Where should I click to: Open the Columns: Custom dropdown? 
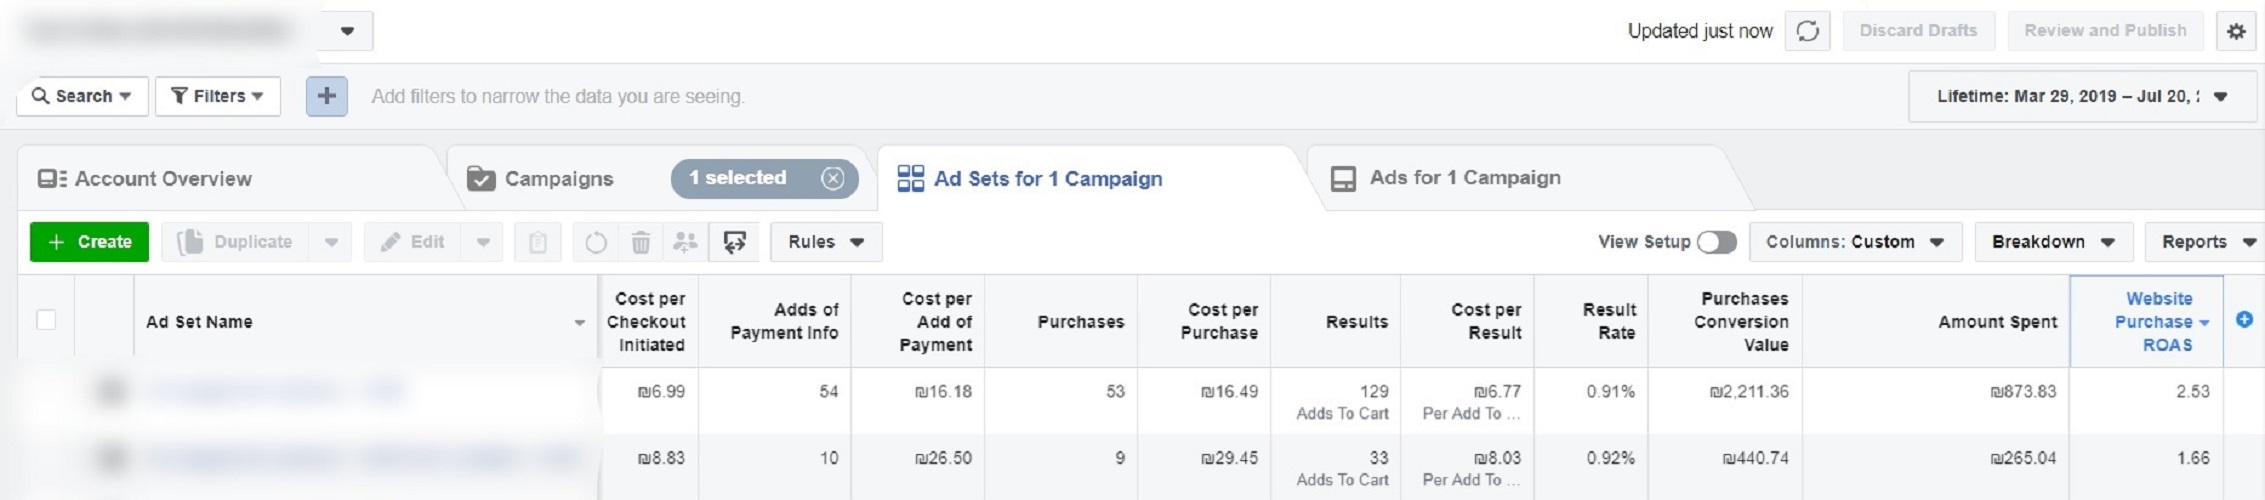1854,242
